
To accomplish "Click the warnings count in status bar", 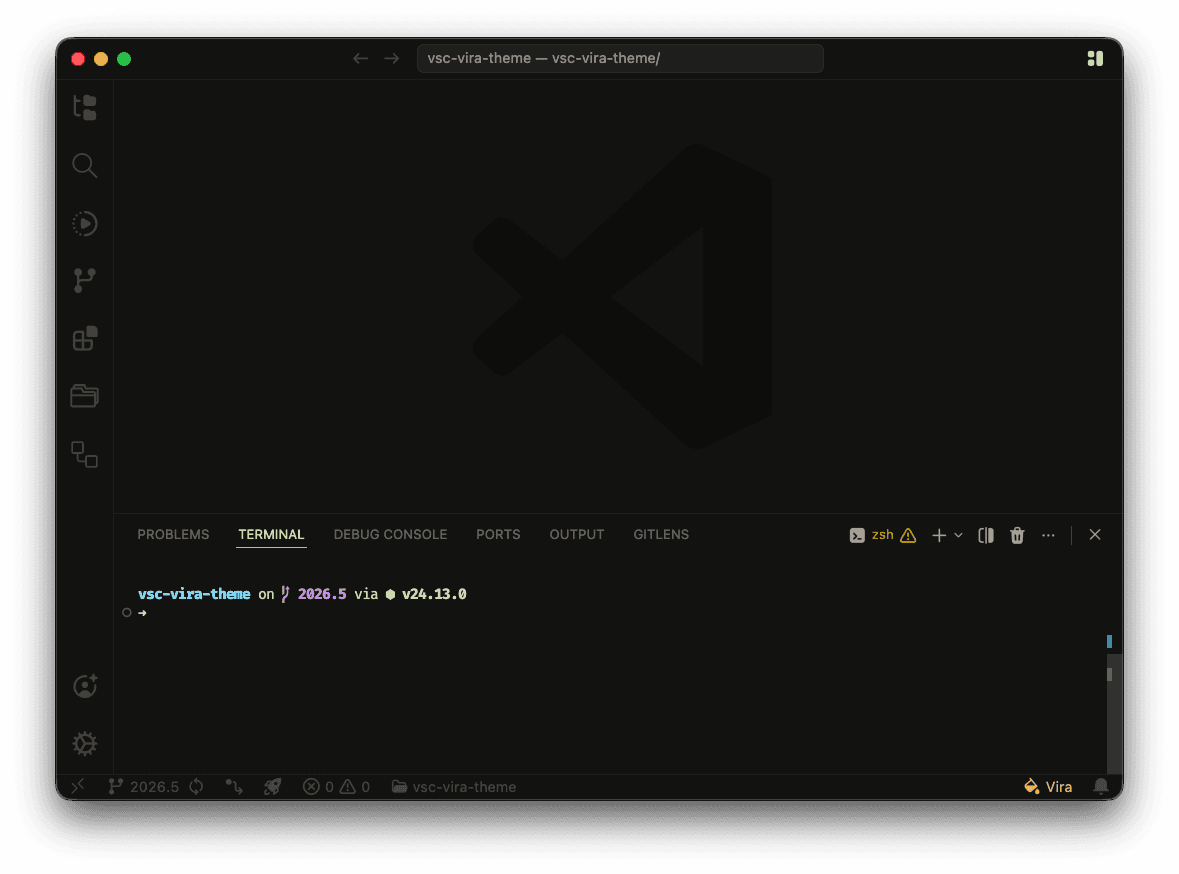I will point(355,787).
